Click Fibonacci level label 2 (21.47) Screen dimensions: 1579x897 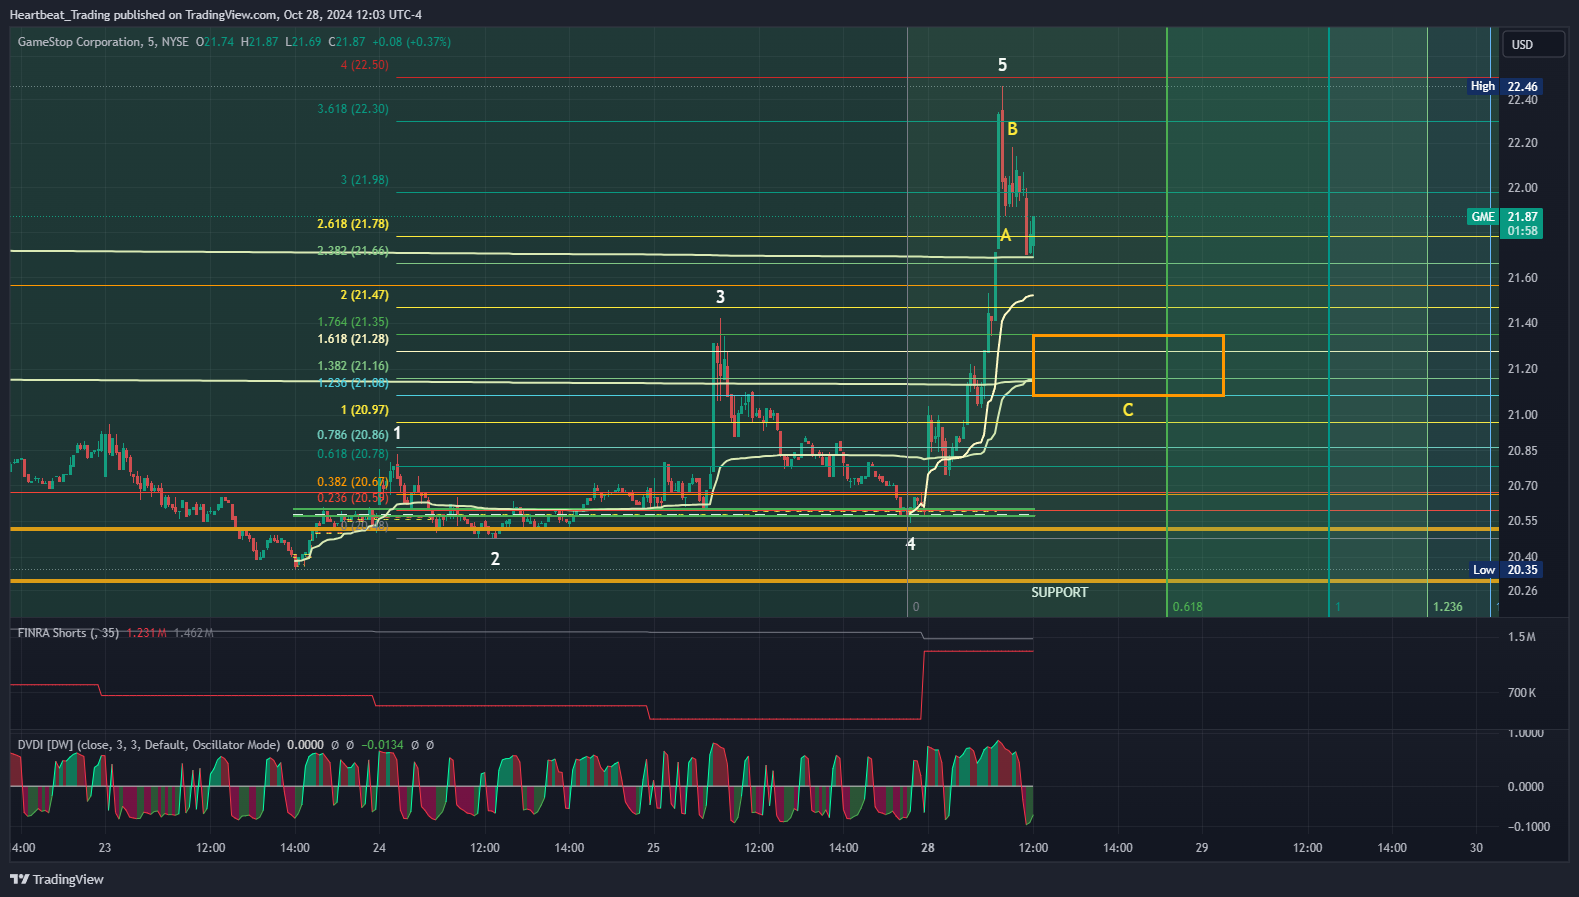(364, 295)
